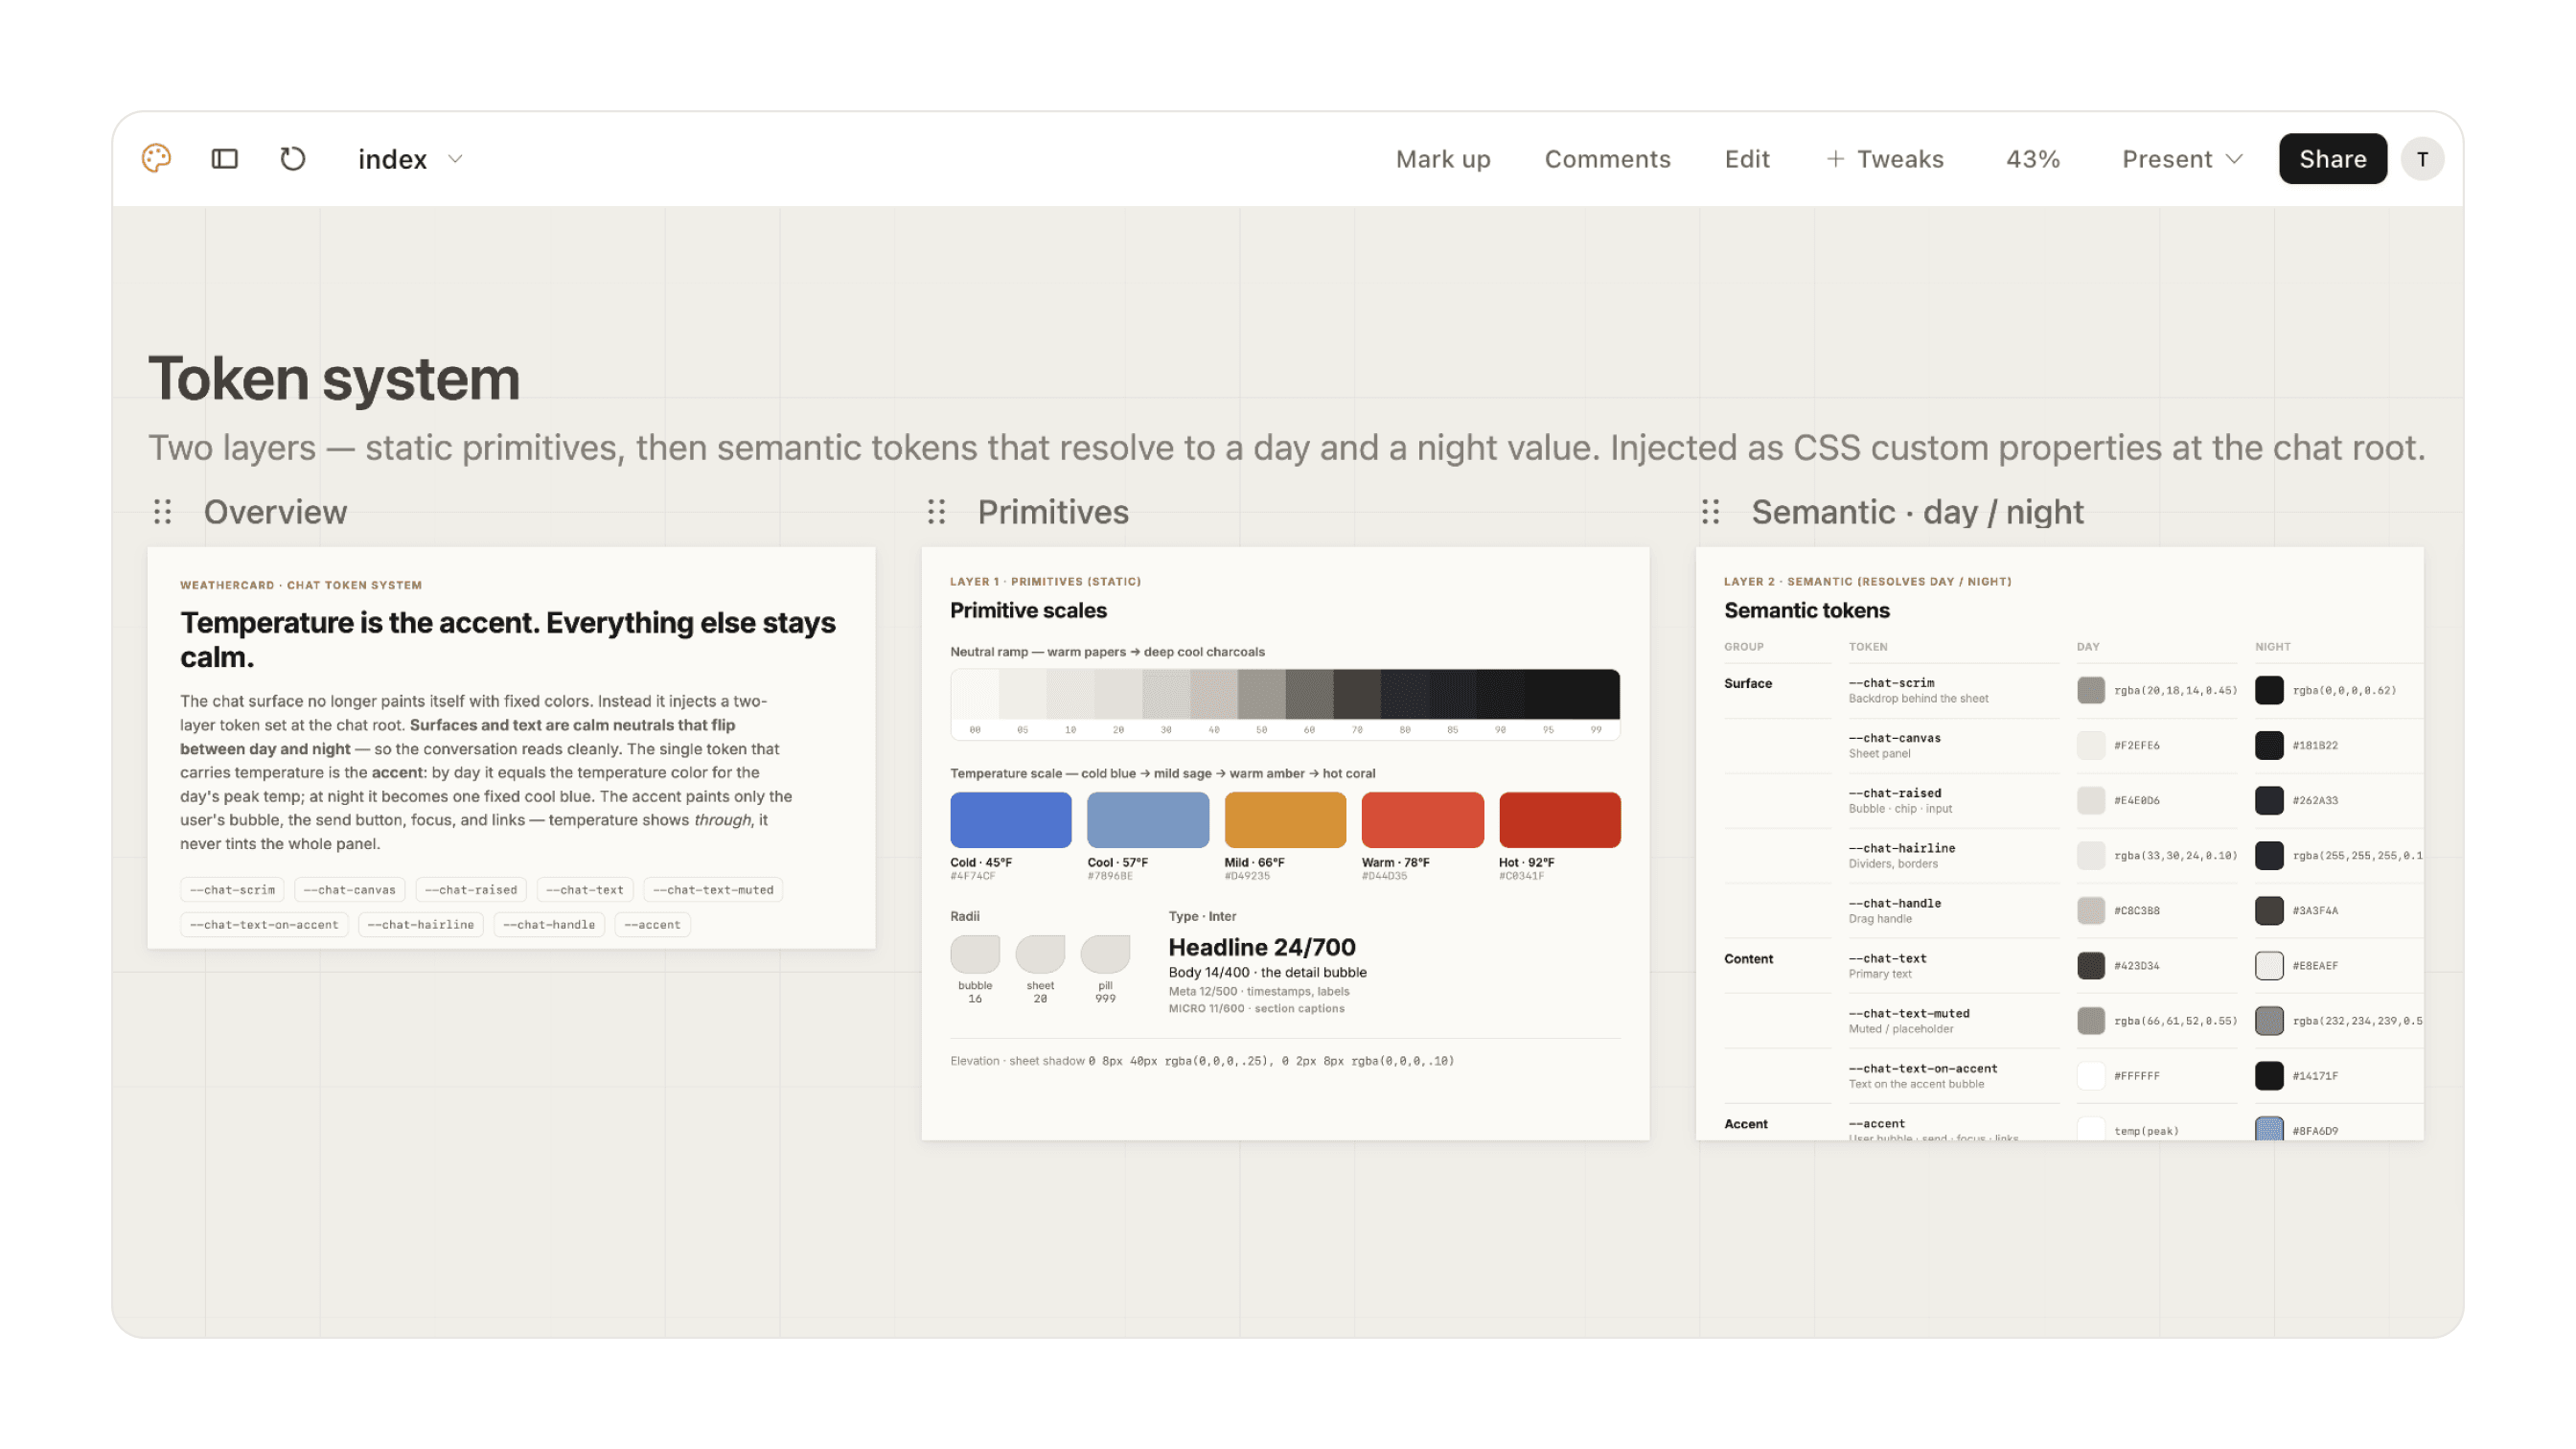
Task: Click the bubble 16 radius sample
Action: [975, 954]
